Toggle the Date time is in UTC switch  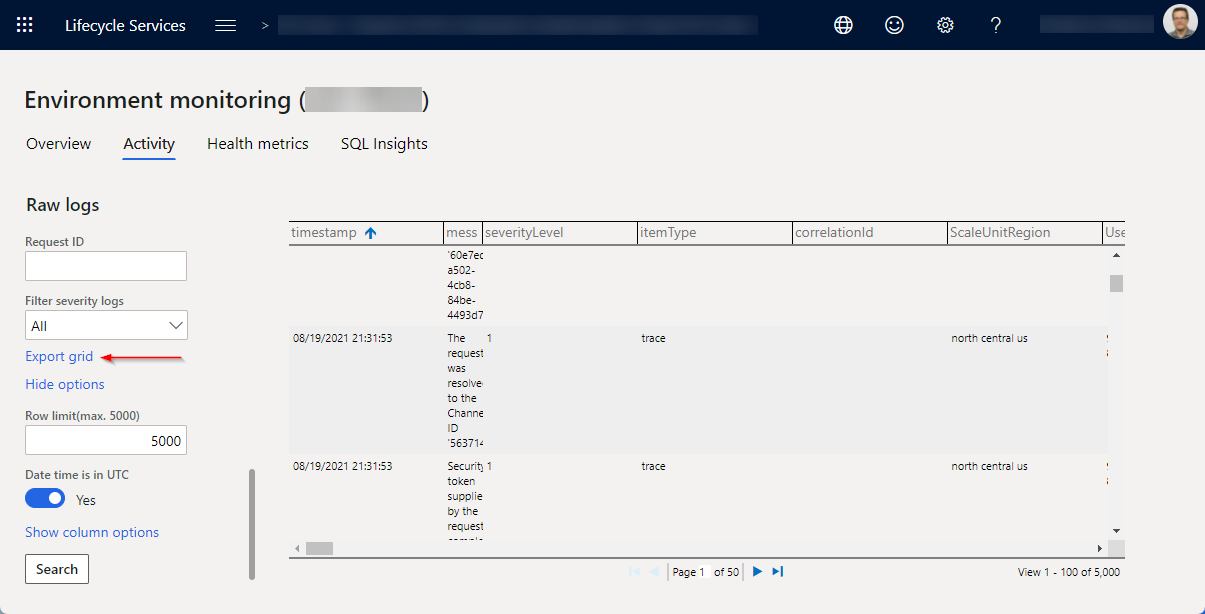tap(45, 498)
